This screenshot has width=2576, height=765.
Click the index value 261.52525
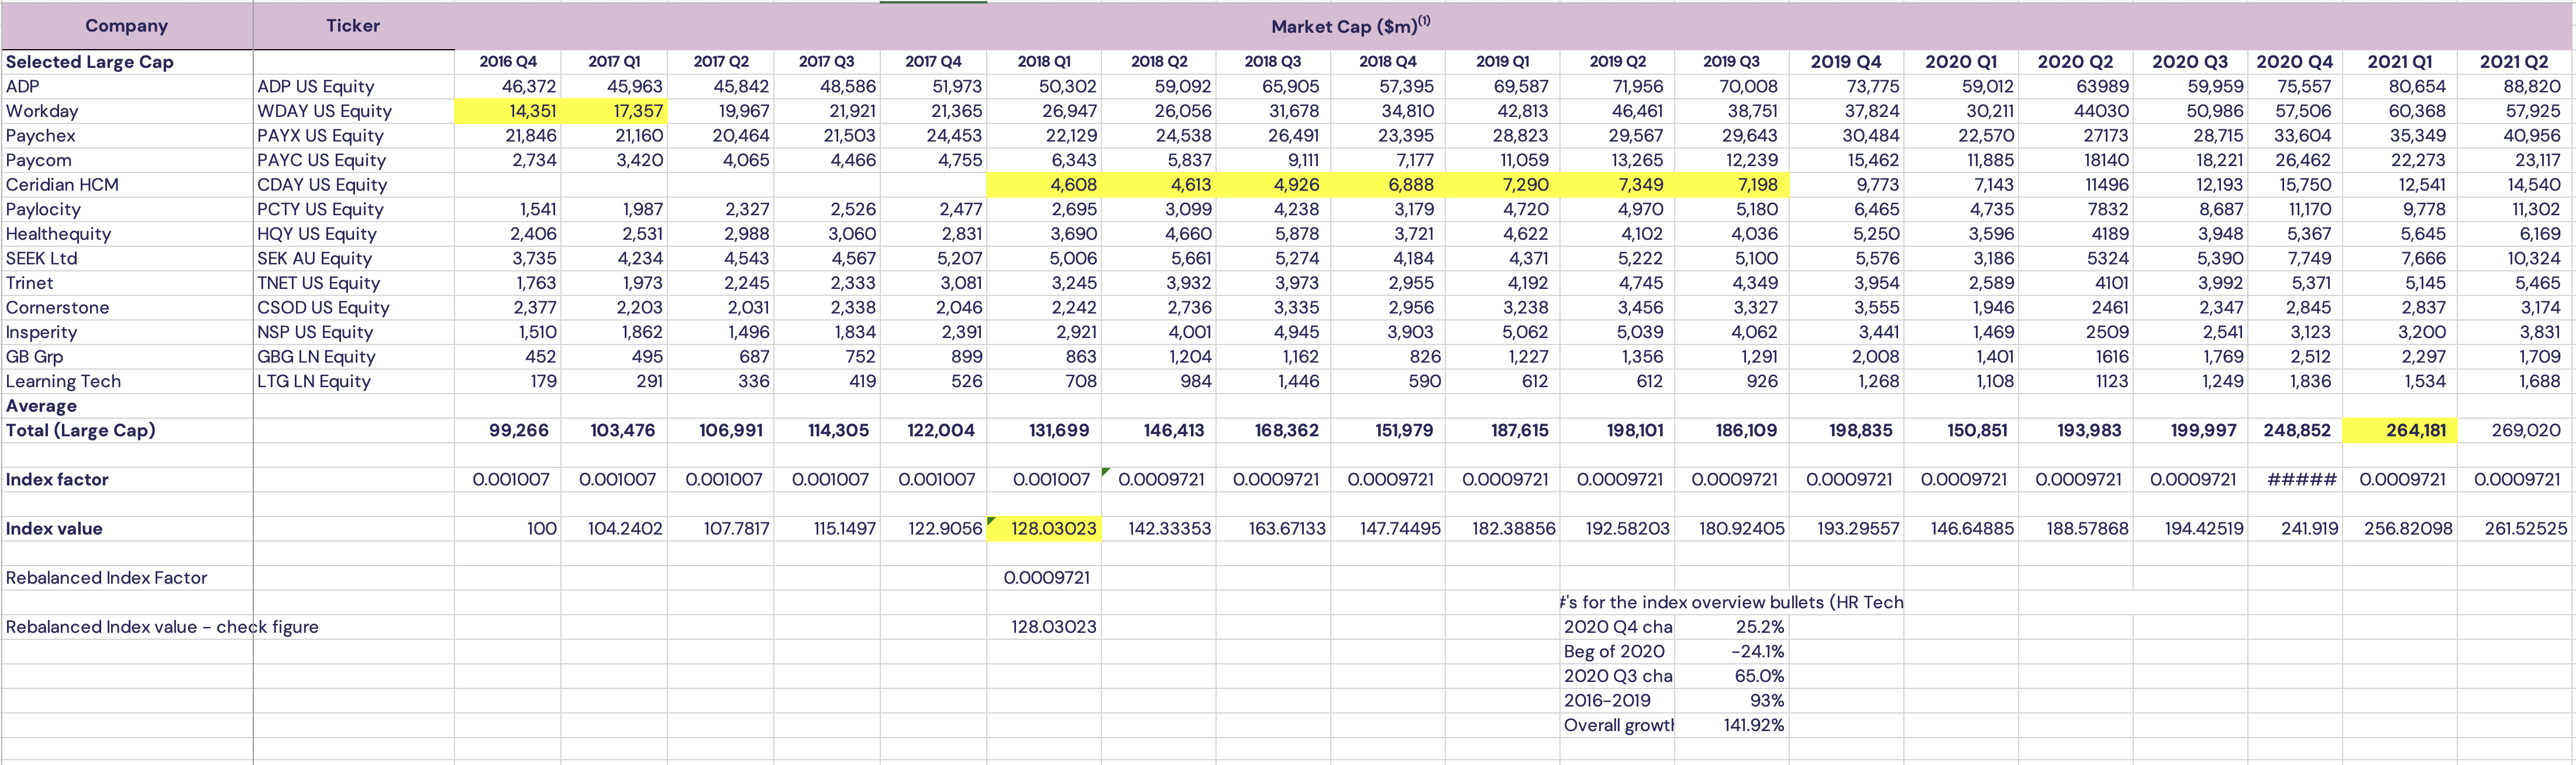click(x=2514, y=528)
